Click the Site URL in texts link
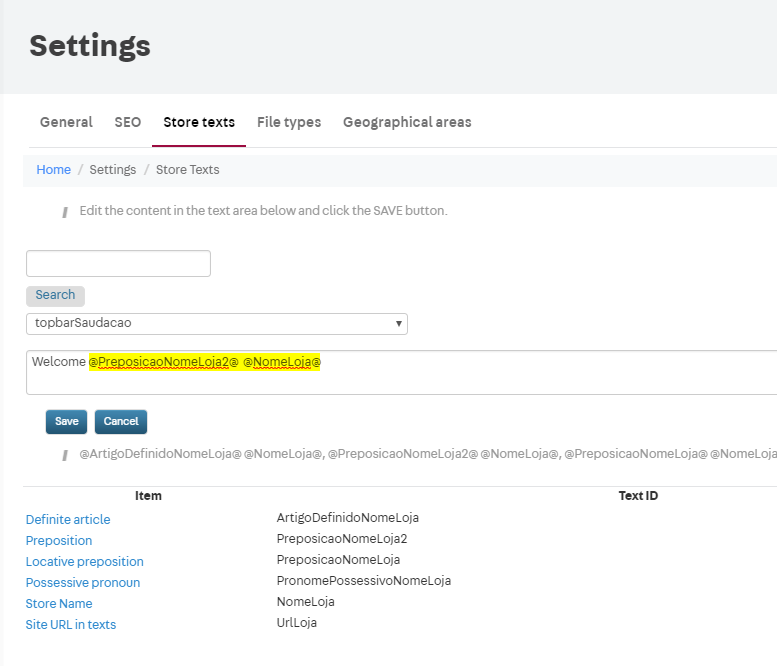Image resolution: width=777 pixels, height=666 pixels. [71, 625]
